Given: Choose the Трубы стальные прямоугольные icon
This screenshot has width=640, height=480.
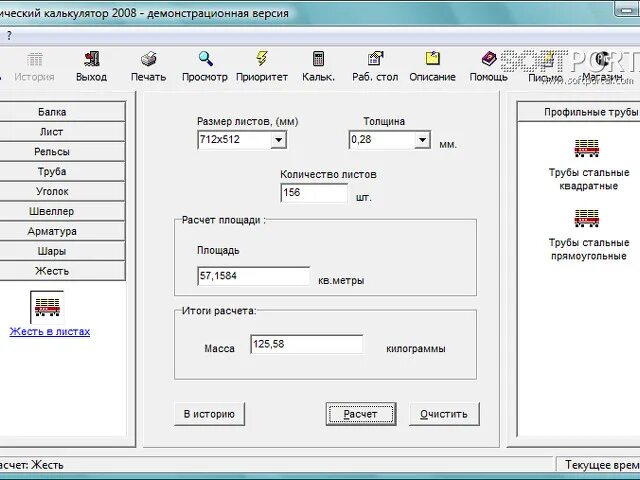Looking at the screenshot, I should point(587,218).
